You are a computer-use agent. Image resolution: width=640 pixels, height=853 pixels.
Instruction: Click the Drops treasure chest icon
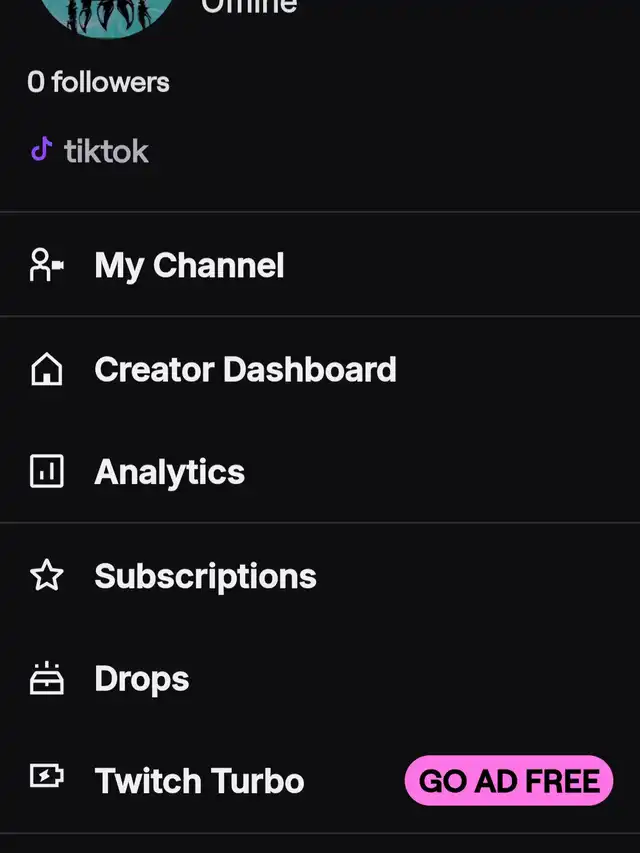46,678
